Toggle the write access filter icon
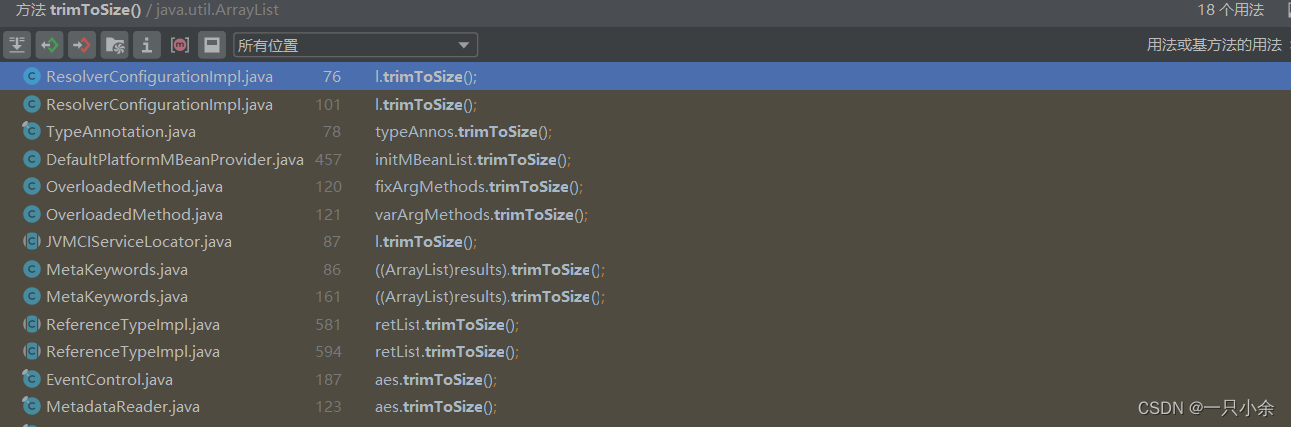Image resolution: width=1291 pixels, height=427 pixels. pyautogui.click(x=82, y=45)
